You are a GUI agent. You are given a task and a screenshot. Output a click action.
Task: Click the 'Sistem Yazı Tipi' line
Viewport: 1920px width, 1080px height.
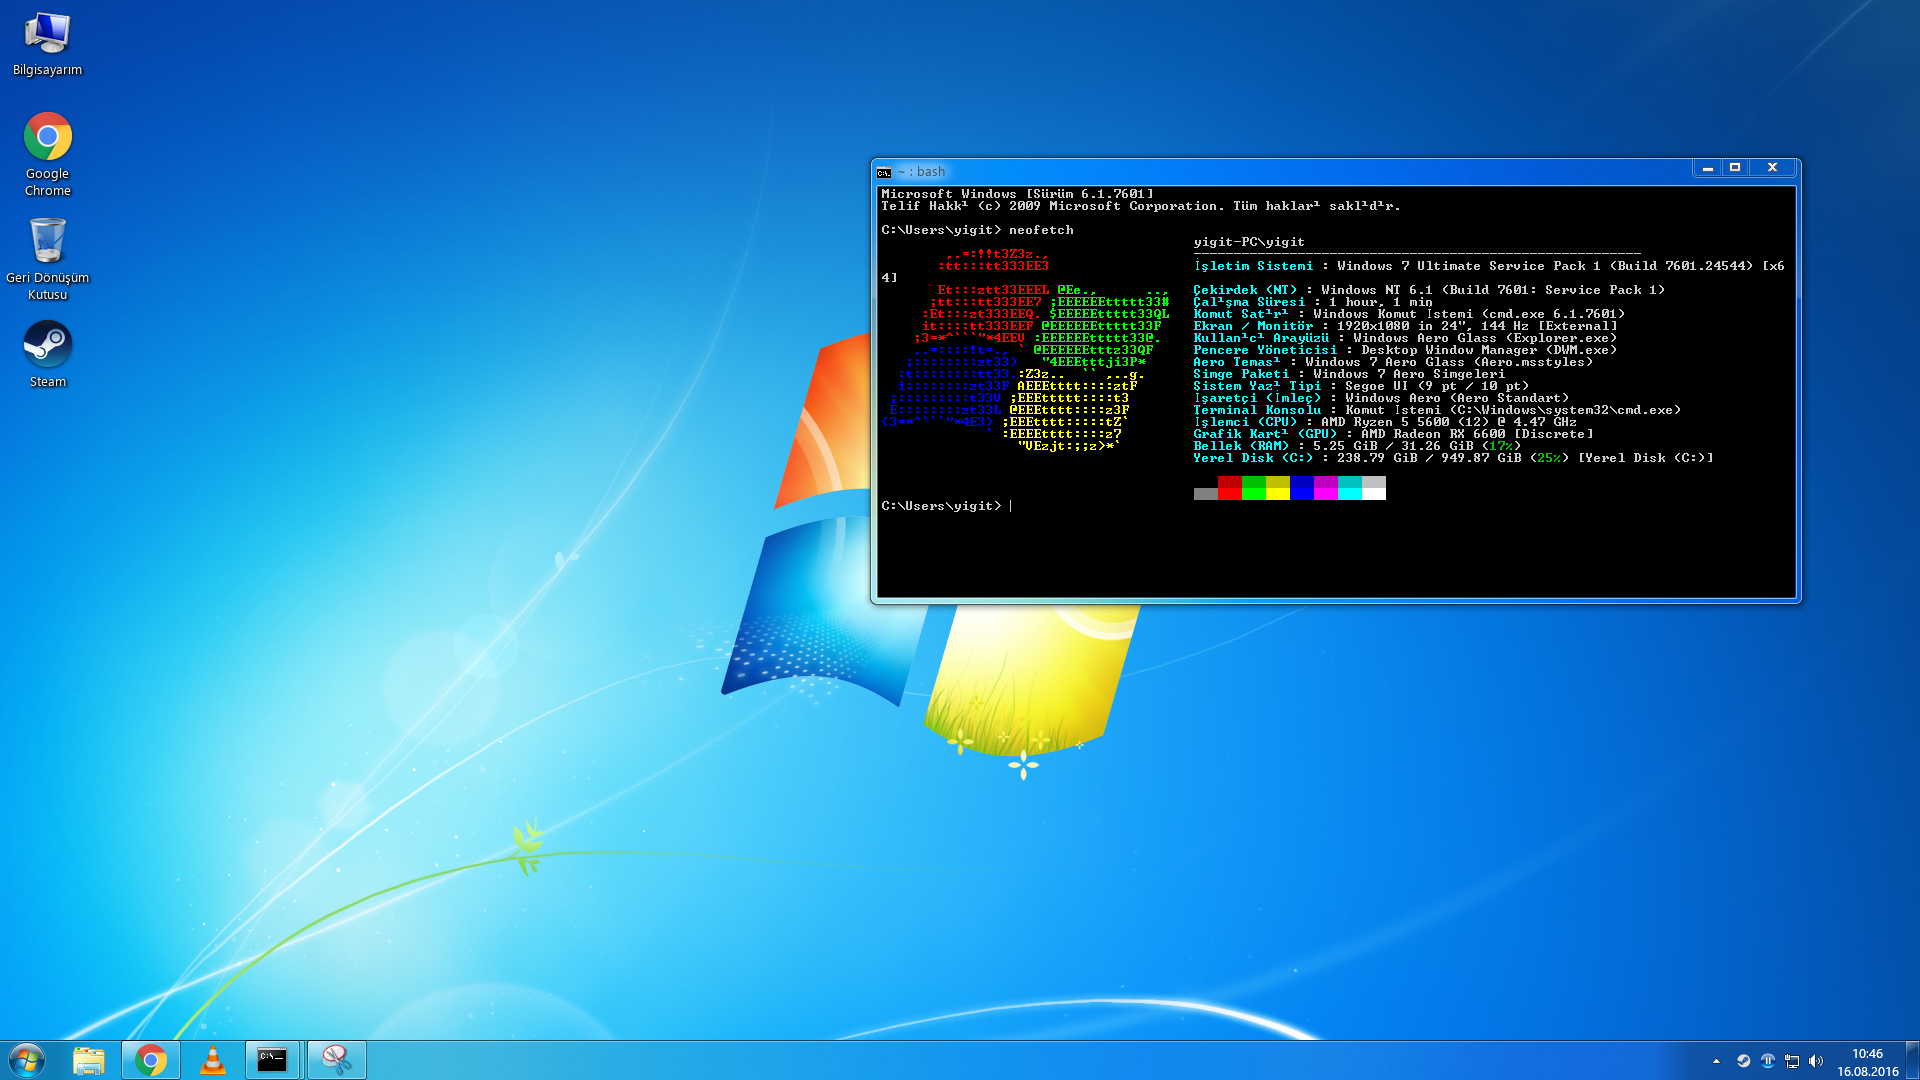[x=1361, y=386]
